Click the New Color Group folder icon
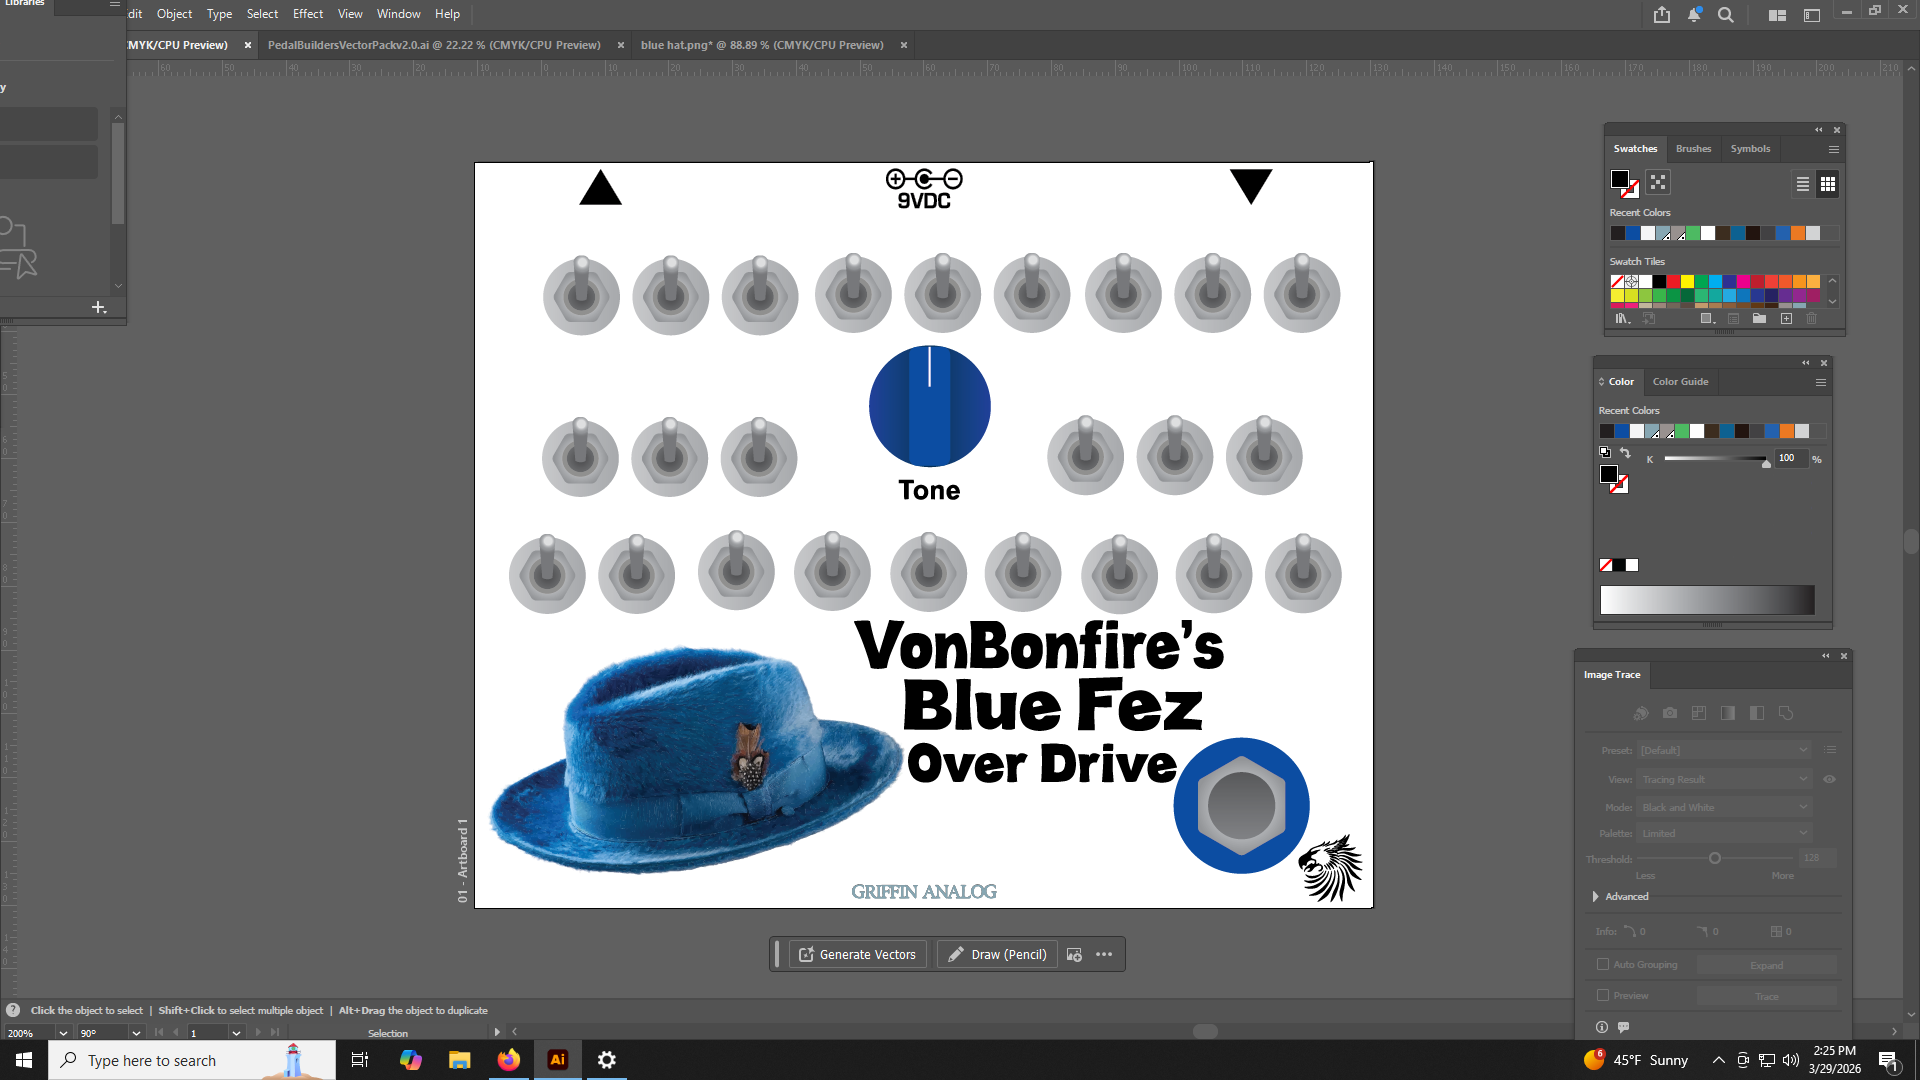Image resolution: width=1920 pixels, height=1080 pixels. point(1759,319)
